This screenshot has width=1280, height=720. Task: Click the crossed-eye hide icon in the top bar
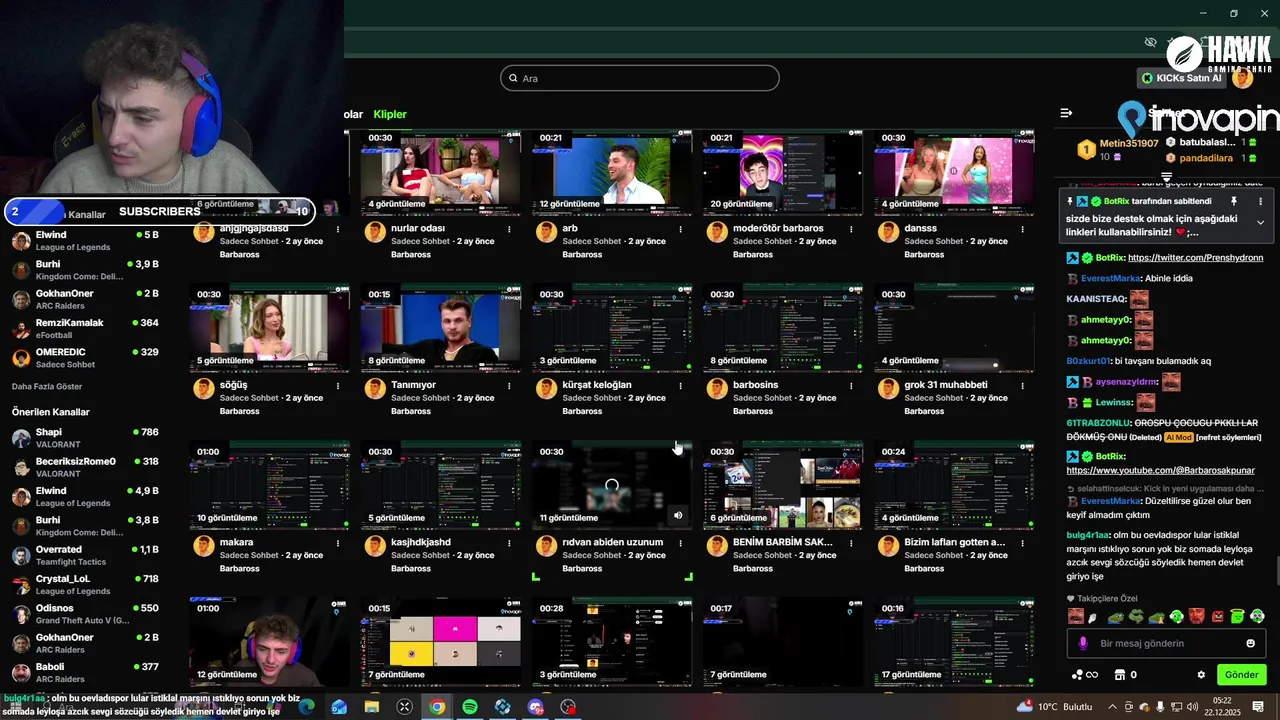[1150, 42]
